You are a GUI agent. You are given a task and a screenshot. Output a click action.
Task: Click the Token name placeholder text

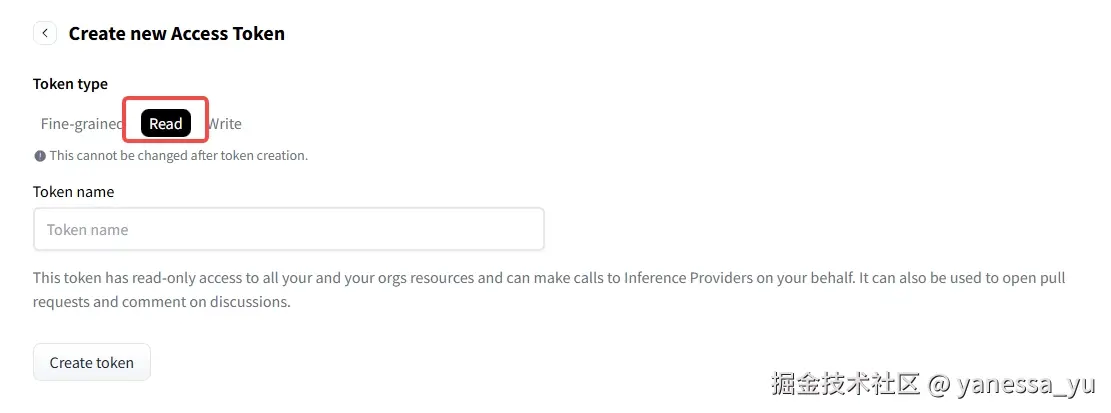(87, 230)
